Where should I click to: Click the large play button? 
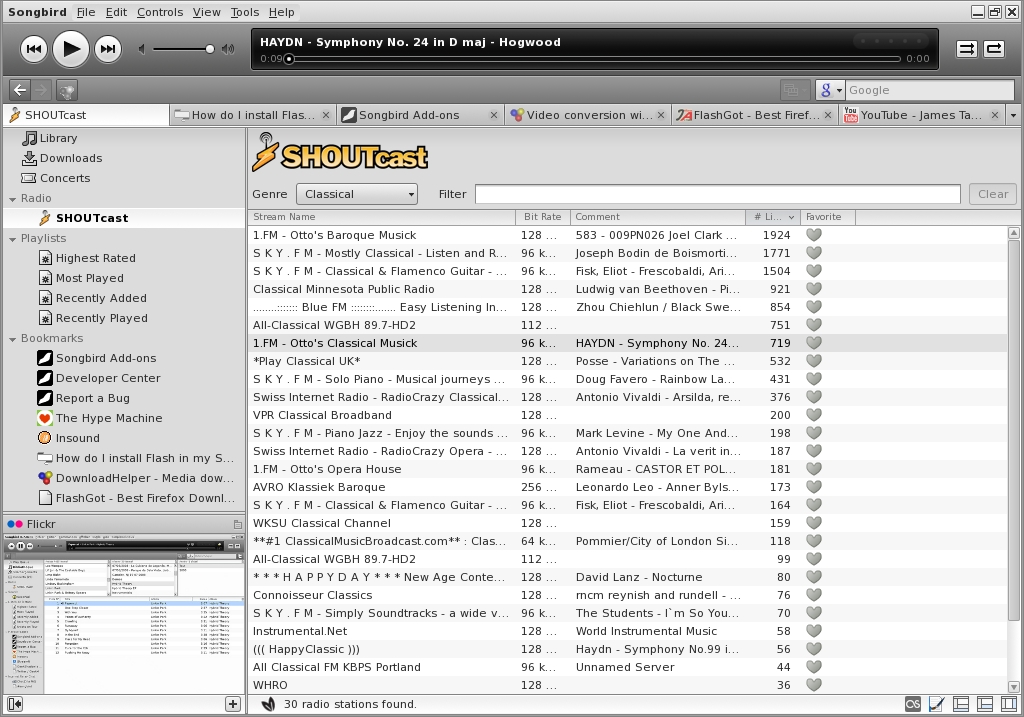(71, 49)
